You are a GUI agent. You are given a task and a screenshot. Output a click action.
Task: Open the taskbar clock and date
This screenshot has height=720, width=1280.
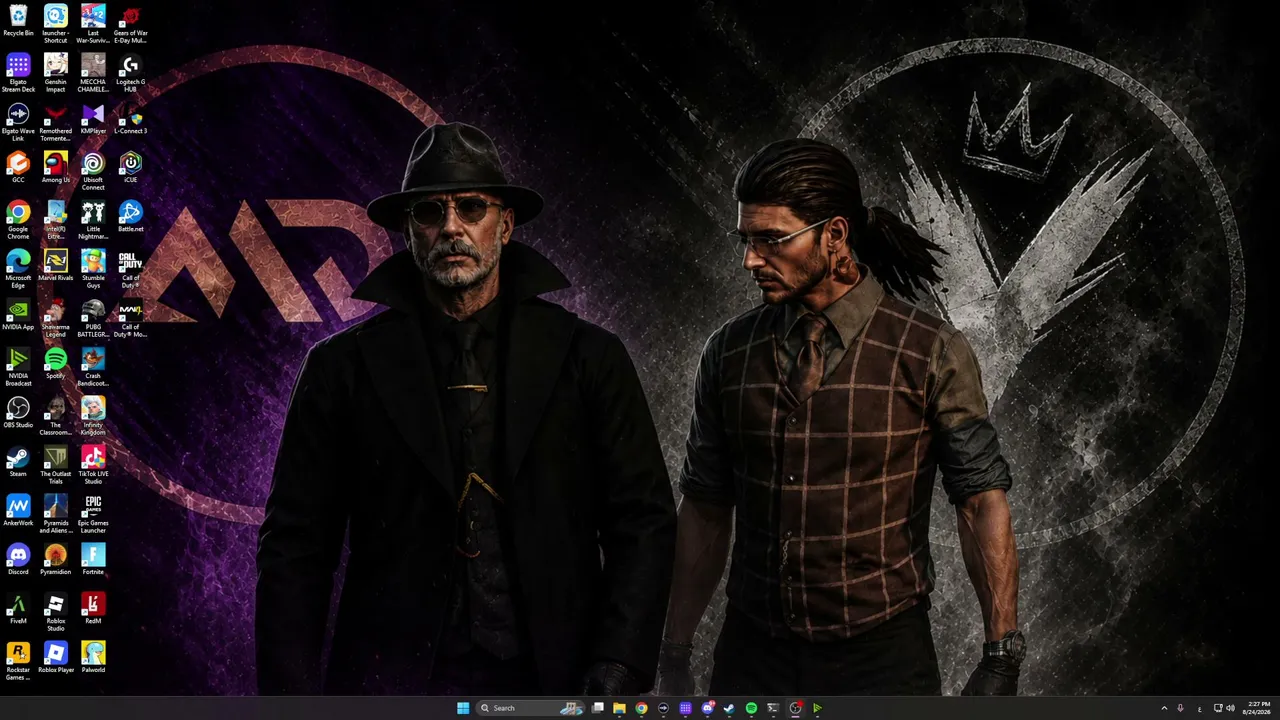pyautogui.click(x=1256, y=708)
